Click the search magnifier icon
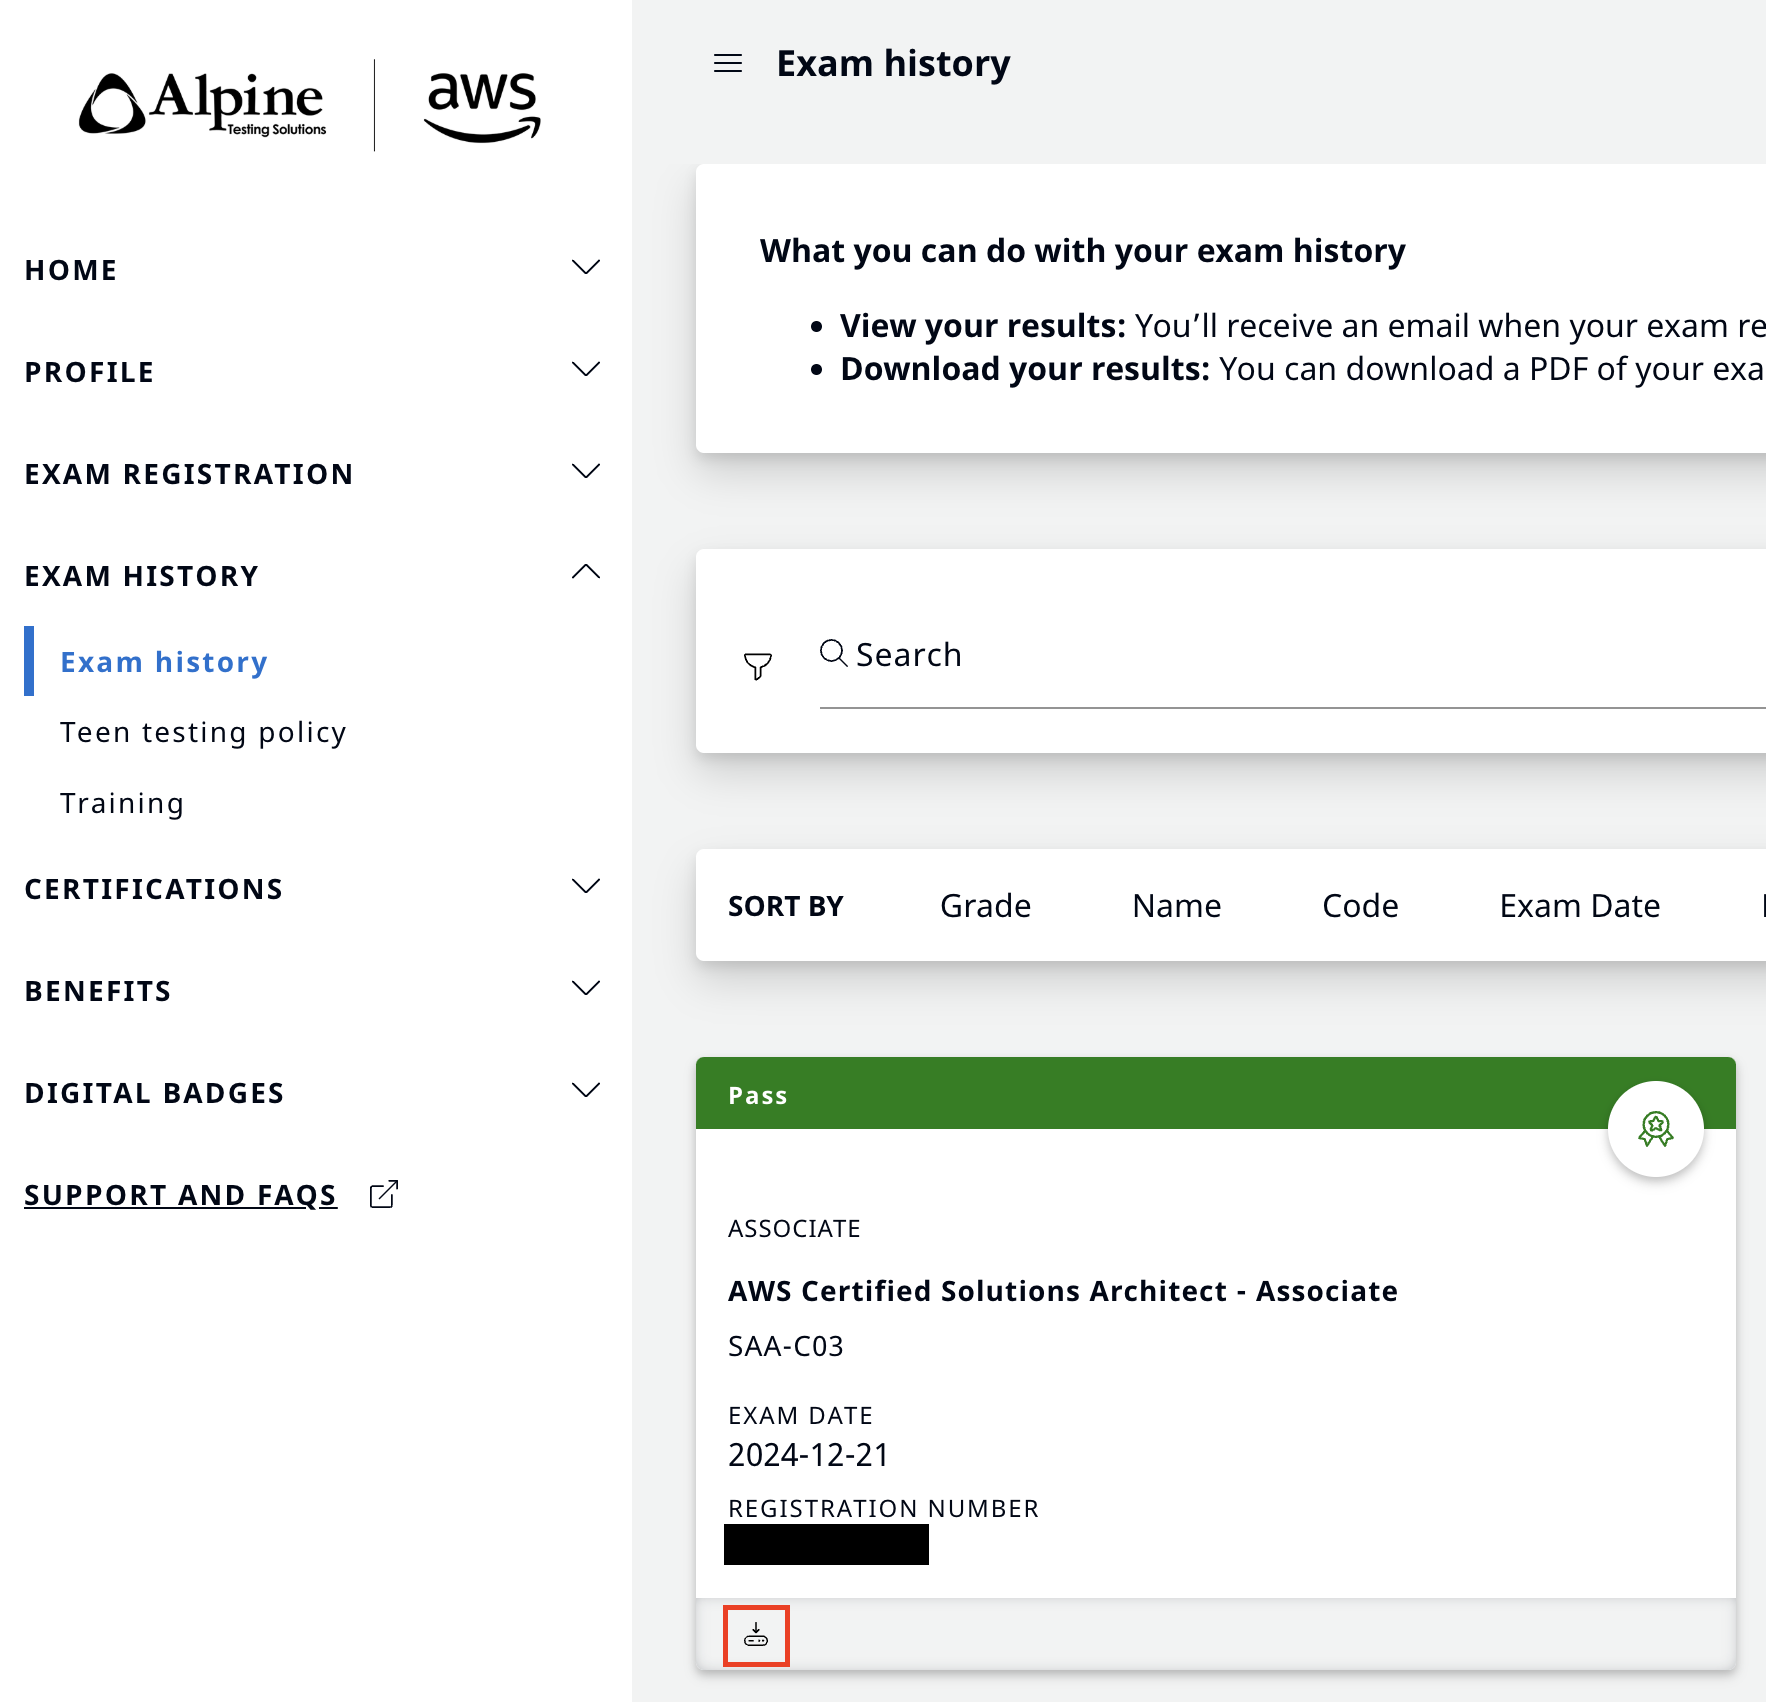The height and width of the screenshot is (1702, 1766). click(833, 653)
